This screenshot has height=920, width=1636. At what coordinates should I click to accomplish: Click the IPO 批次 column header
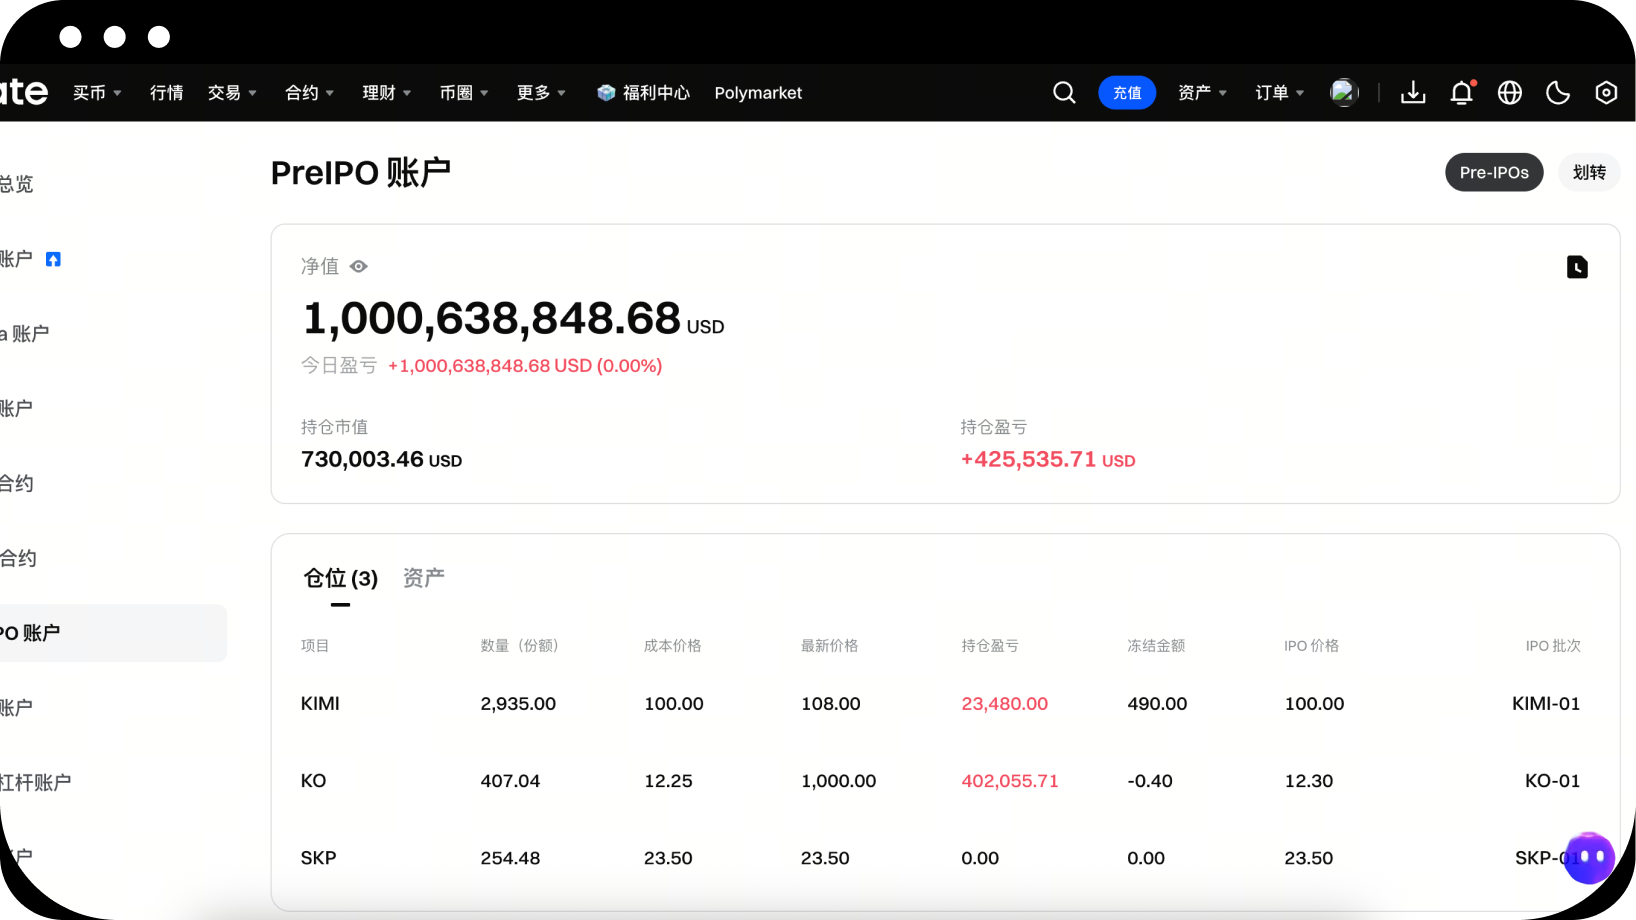[x=1553, y=646]
